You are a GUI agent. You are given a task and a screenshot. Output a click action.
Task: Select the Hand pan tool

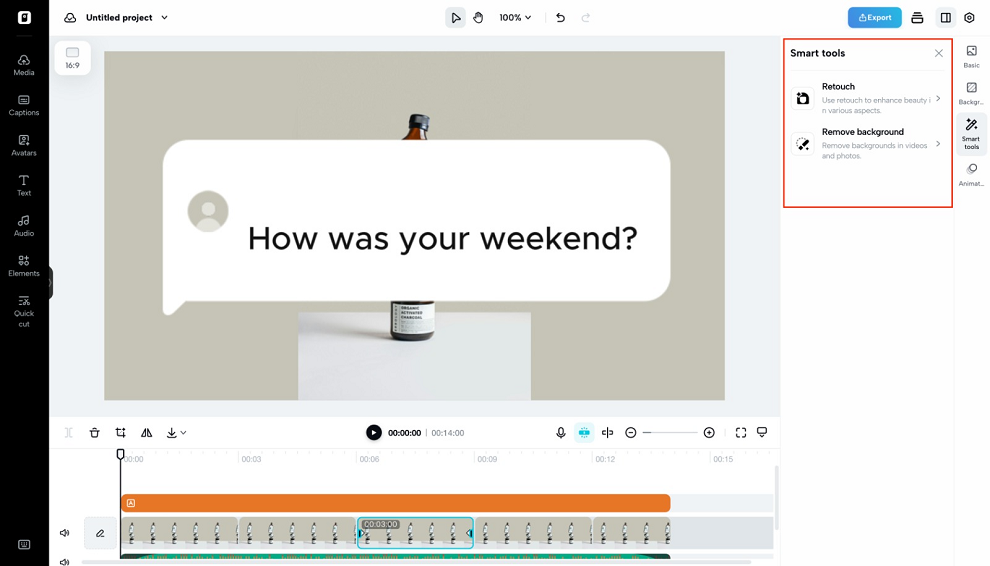pyautogui.click(x=478, y=18)
